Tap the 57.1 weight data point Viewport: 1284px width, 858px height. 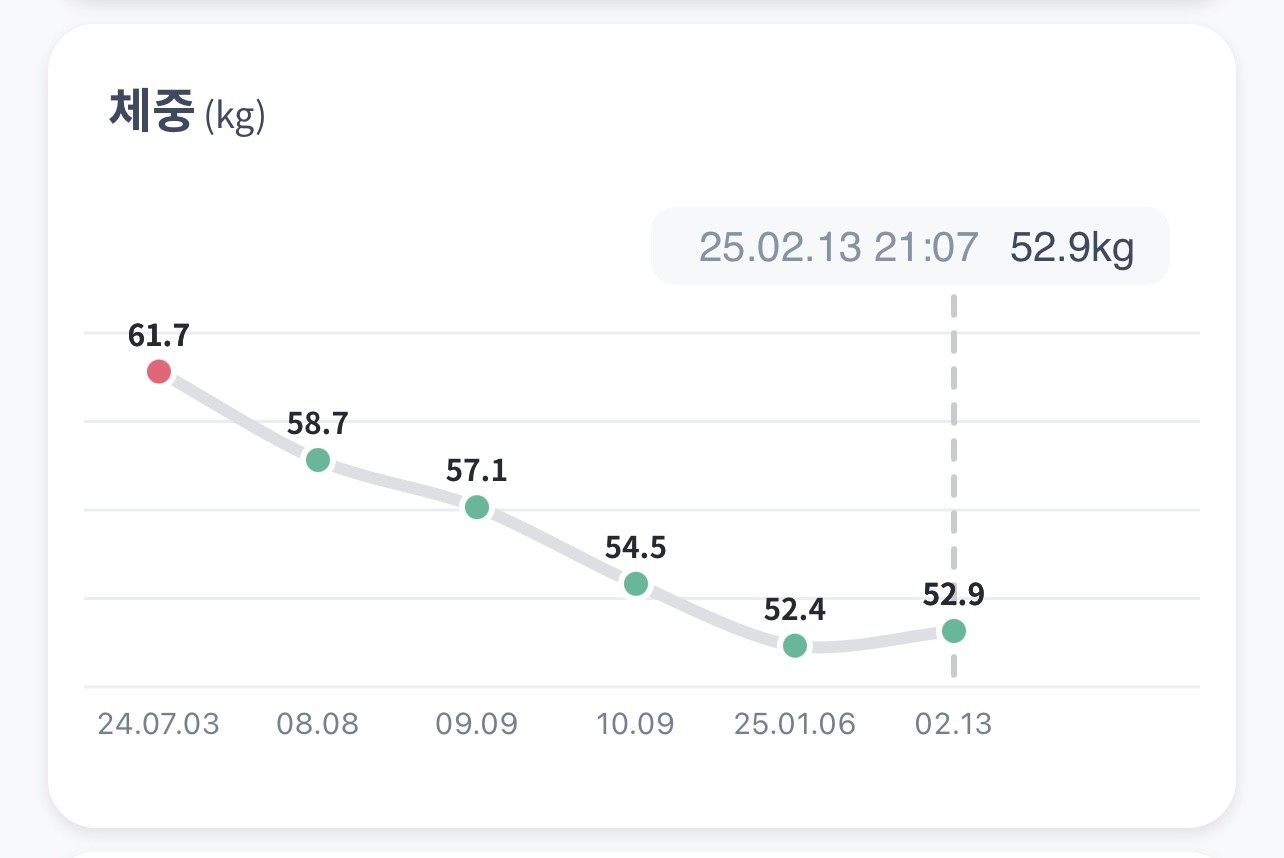477,507
